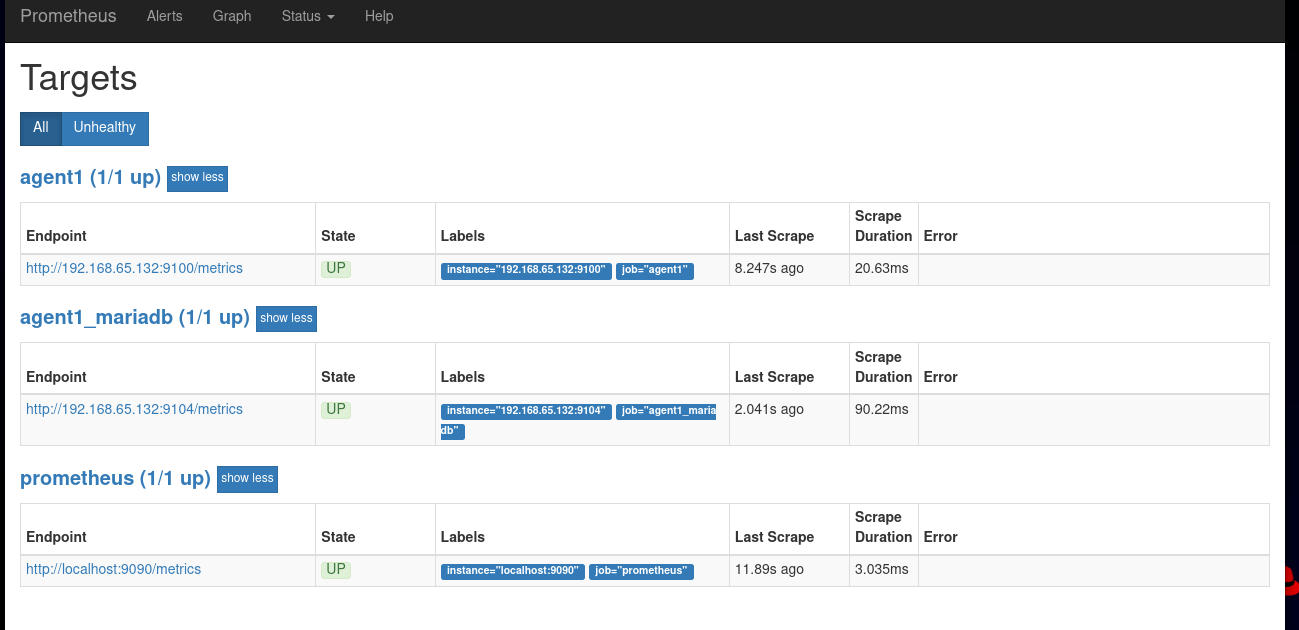Open the Help page
This screenshot has width=1299, height=630.
(379, 16)
